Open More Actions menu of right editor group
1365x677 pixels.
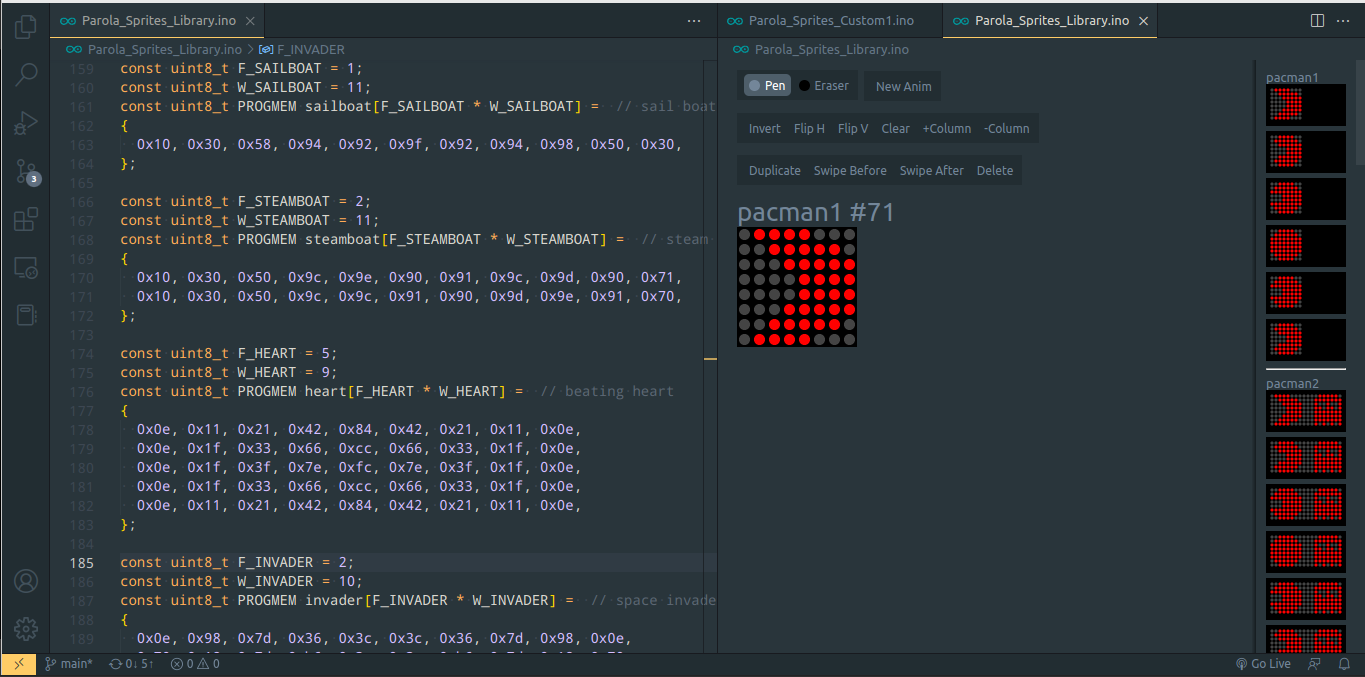(1344, 20)
